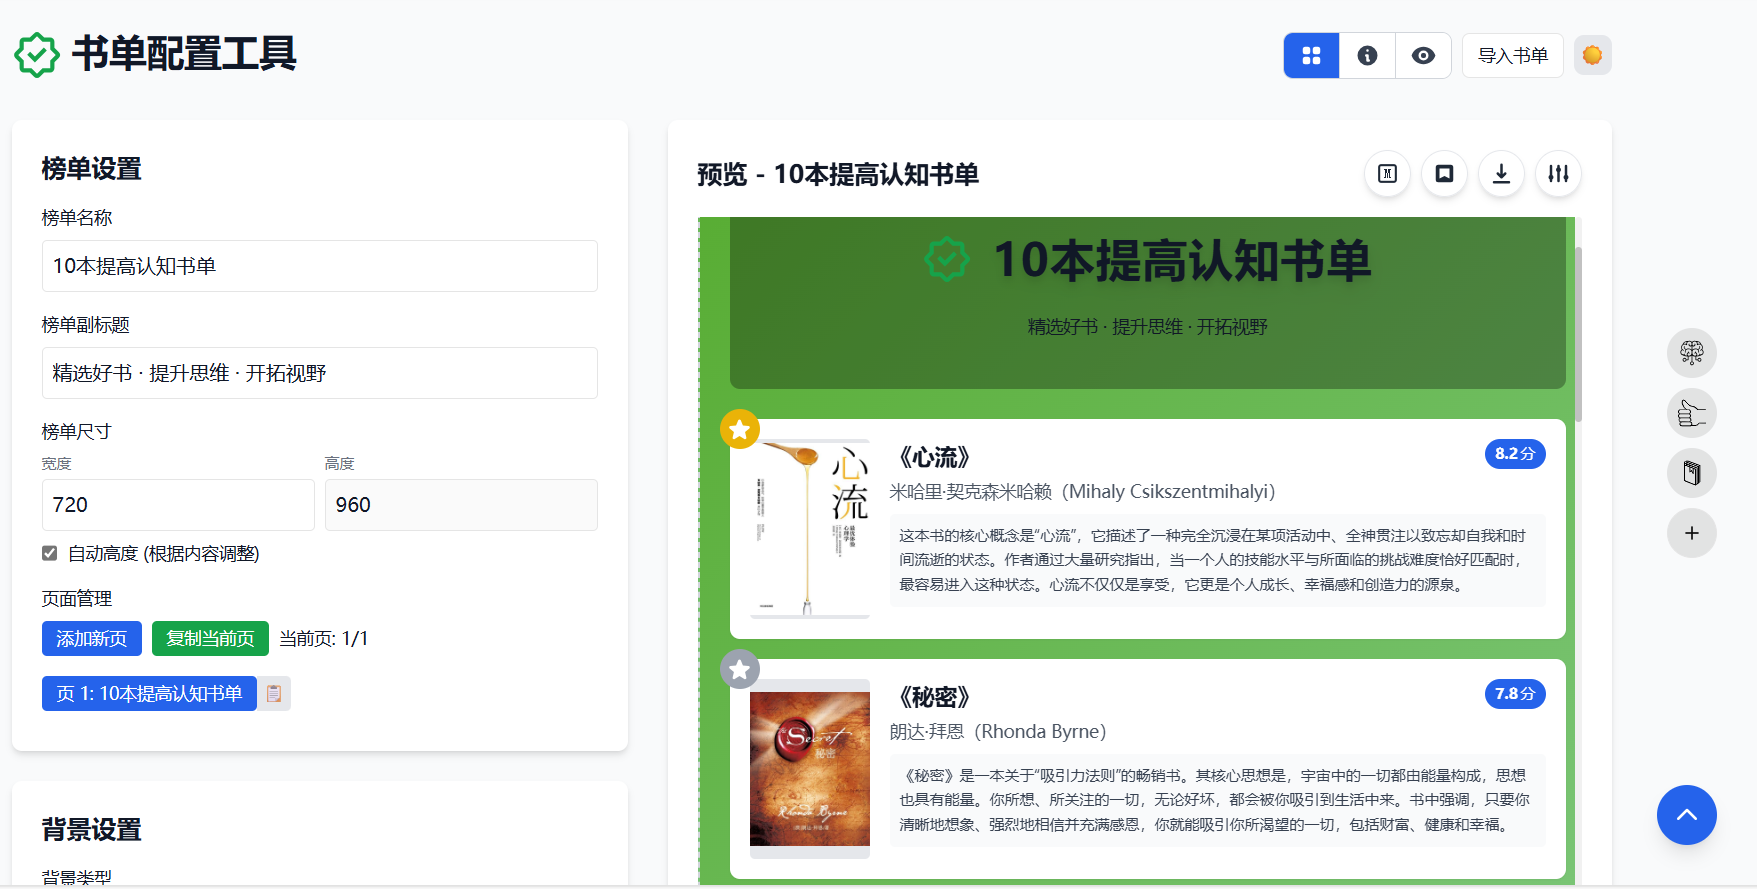The height and width of the screenshot is (889, 1757).
Task: Click clipboard icon beside page 1 tab
Action: tap(274, 694)
